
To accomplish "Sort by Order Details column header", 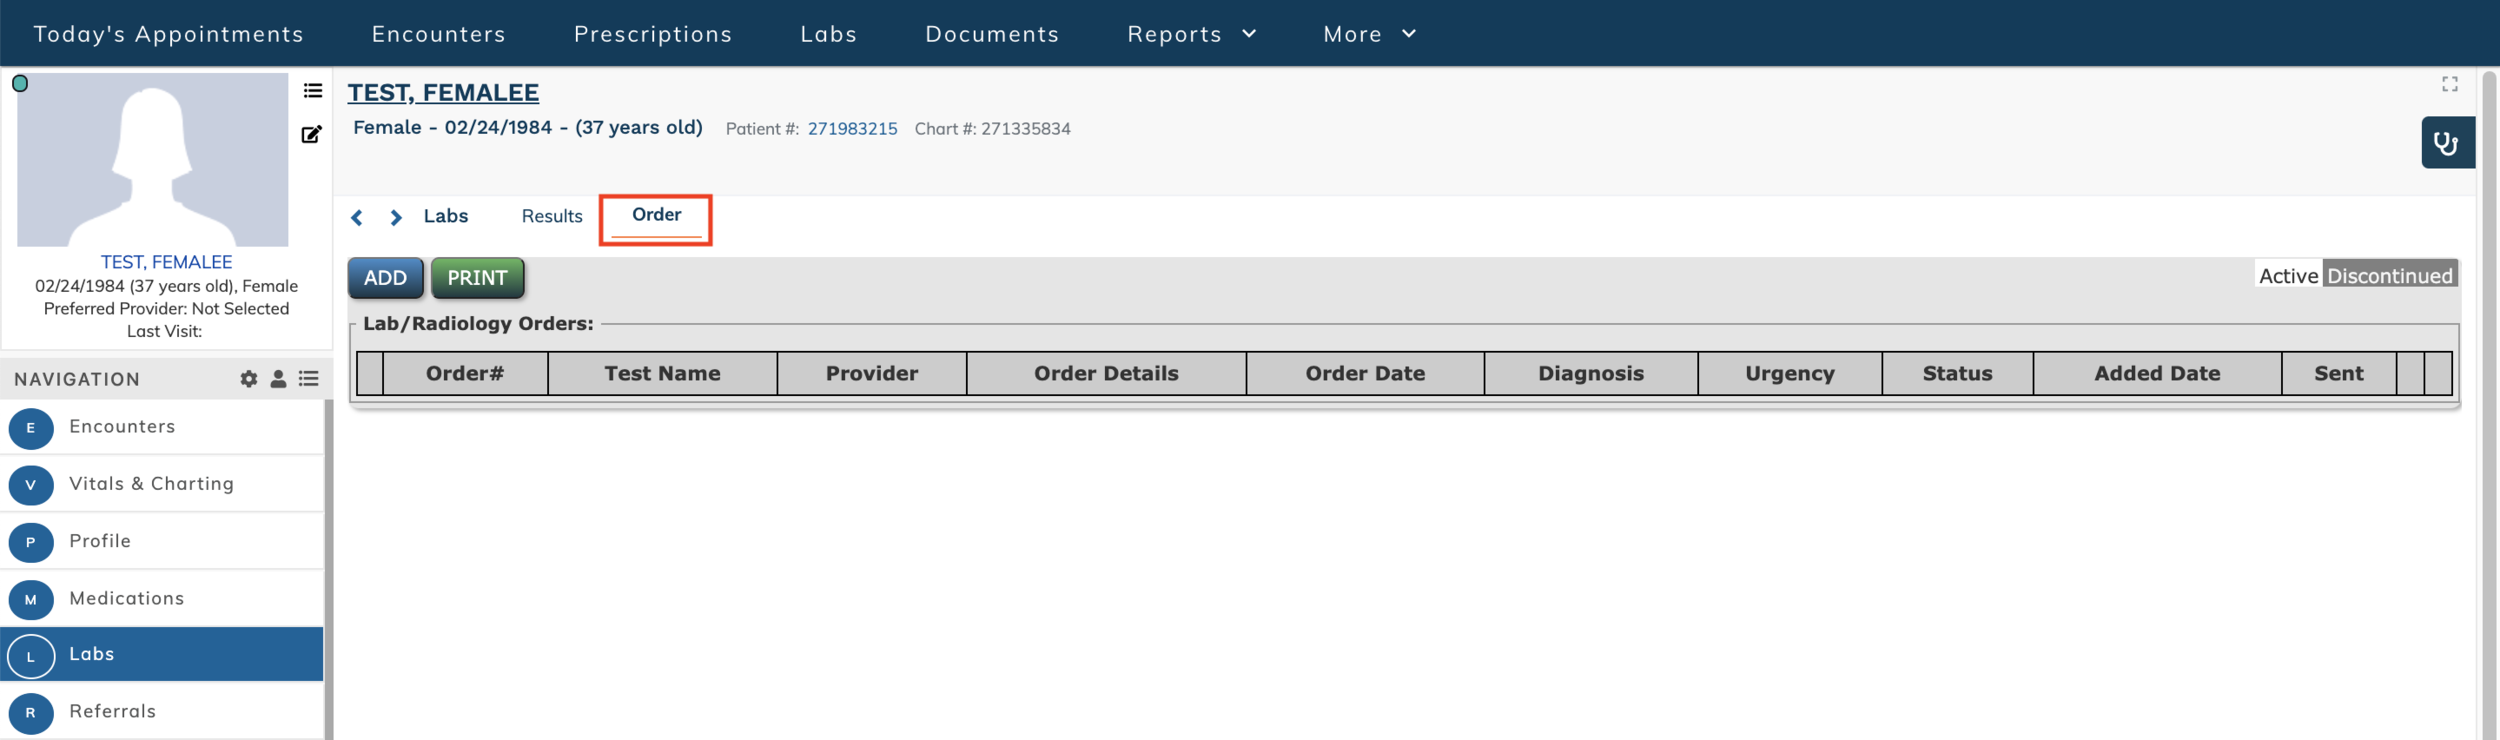I will click(x=1106, y=373).
